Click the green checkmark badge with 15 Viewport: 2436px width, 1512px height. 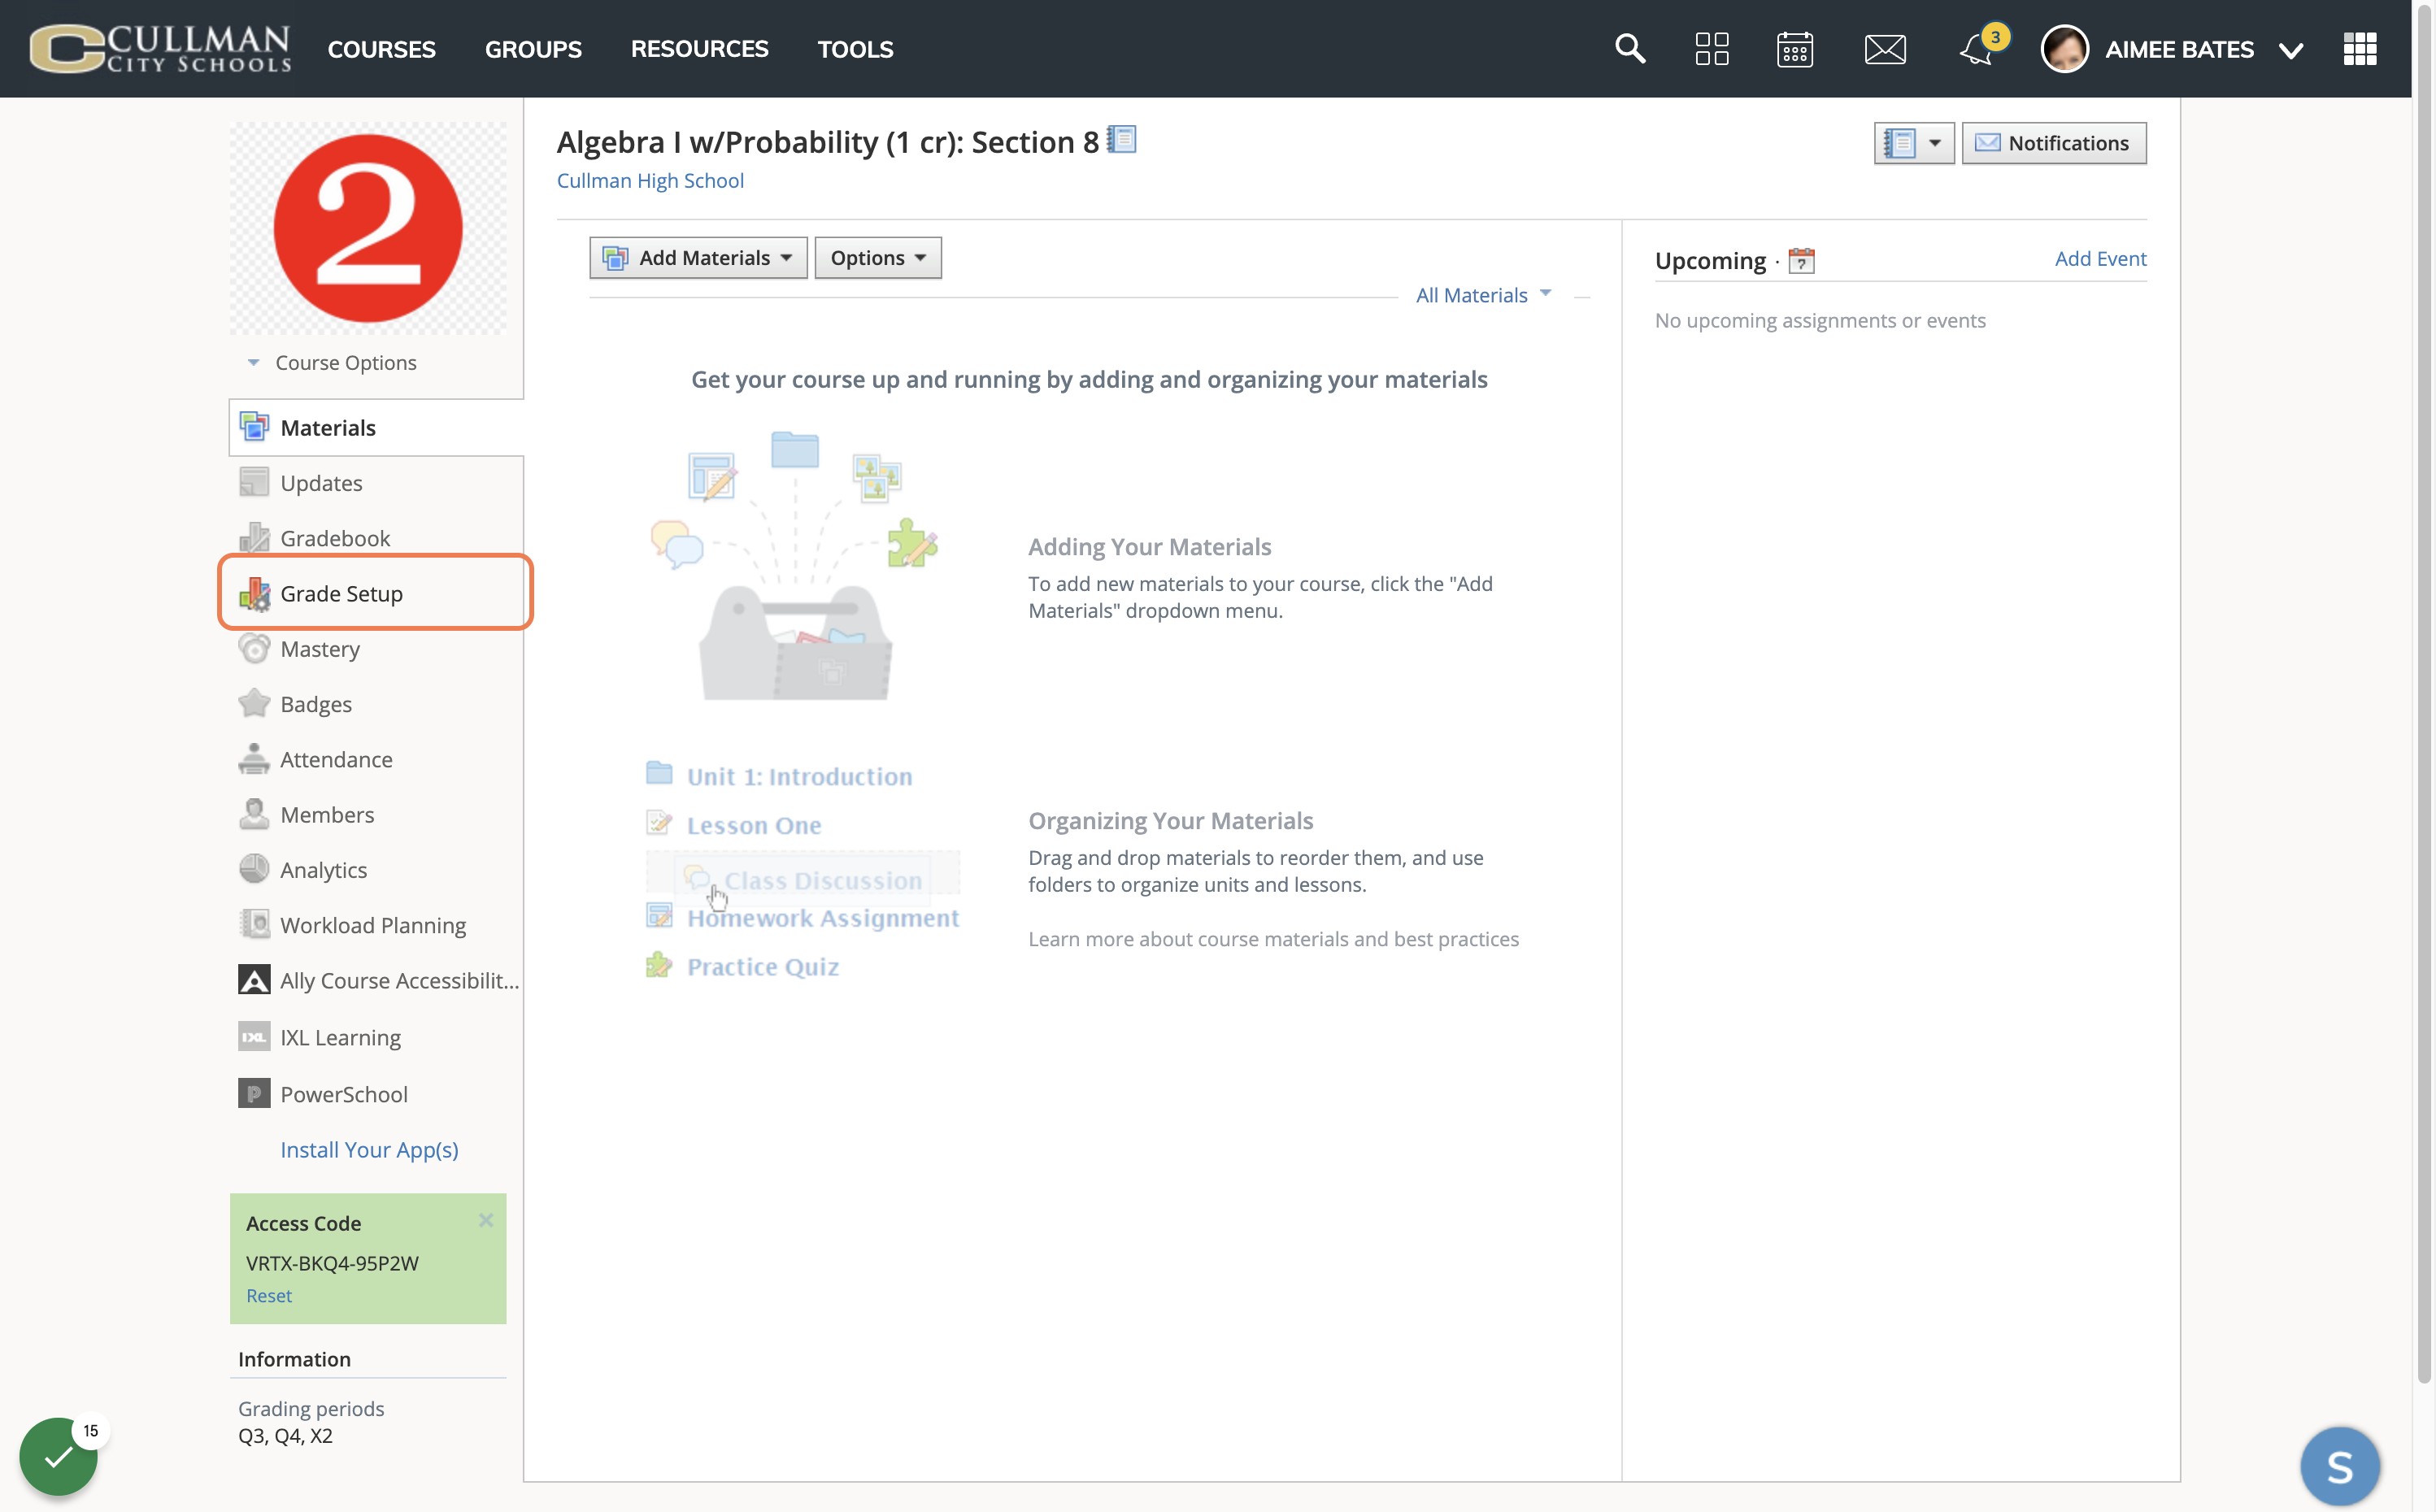pos(59,1456)
